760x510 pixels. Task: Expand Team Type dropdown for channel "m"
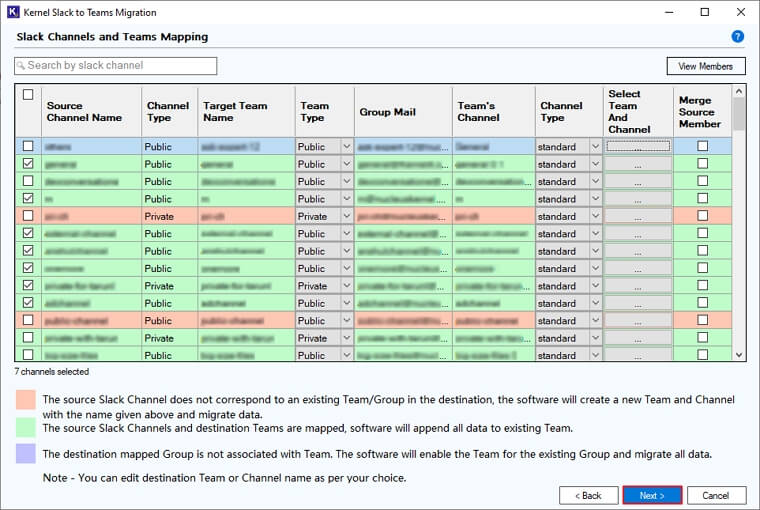coord(346,198)
